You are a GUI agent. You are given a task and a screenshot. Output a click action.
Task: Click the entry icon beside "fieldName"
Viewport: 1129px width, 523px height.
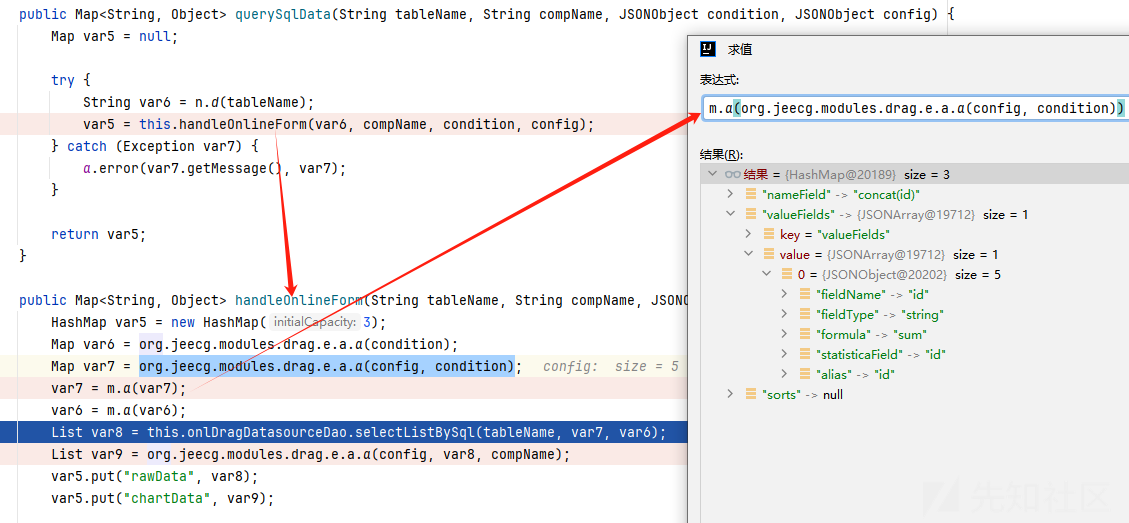(805, 295)
